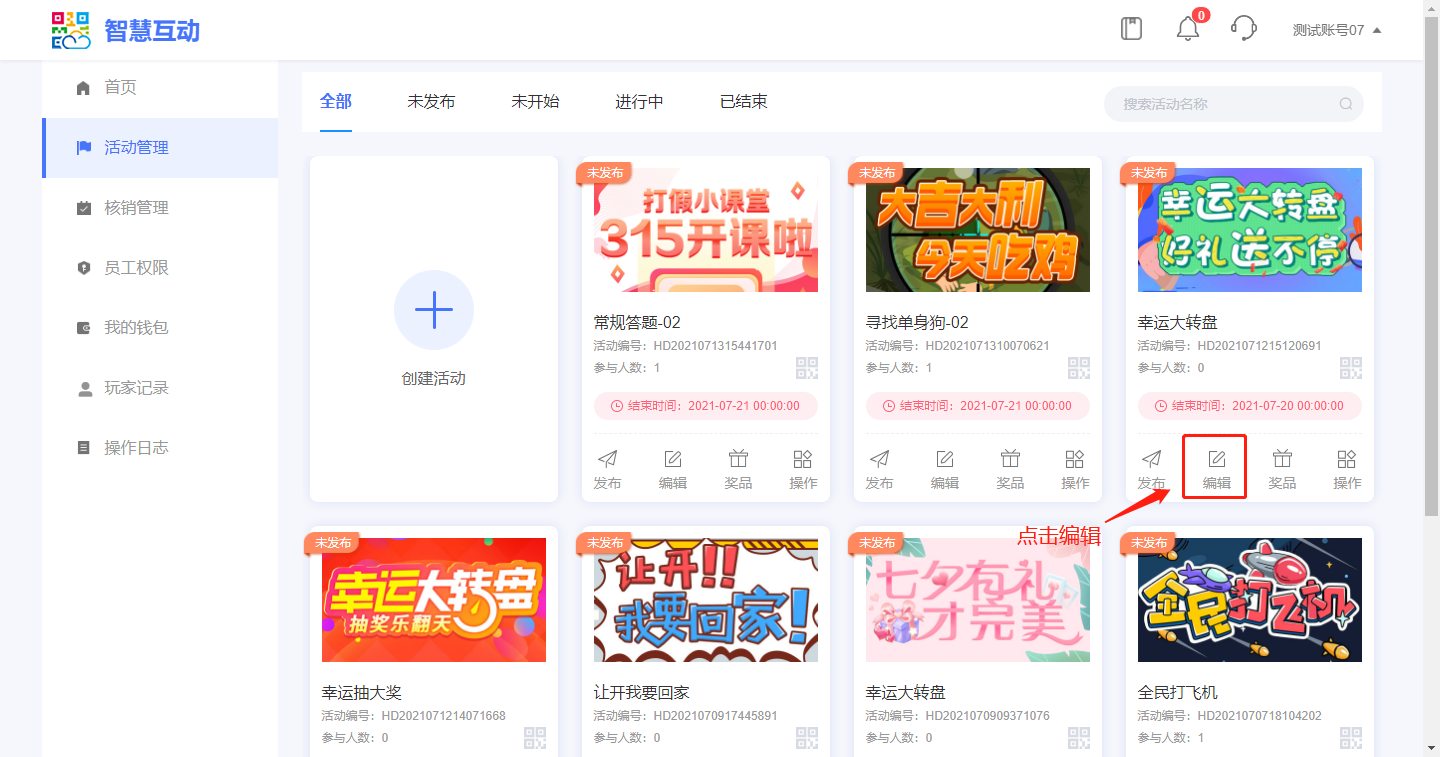Open customer service headset icon
This screenshot has height=757, width=1440.
pyautogui.click(x=1243, y=29)
